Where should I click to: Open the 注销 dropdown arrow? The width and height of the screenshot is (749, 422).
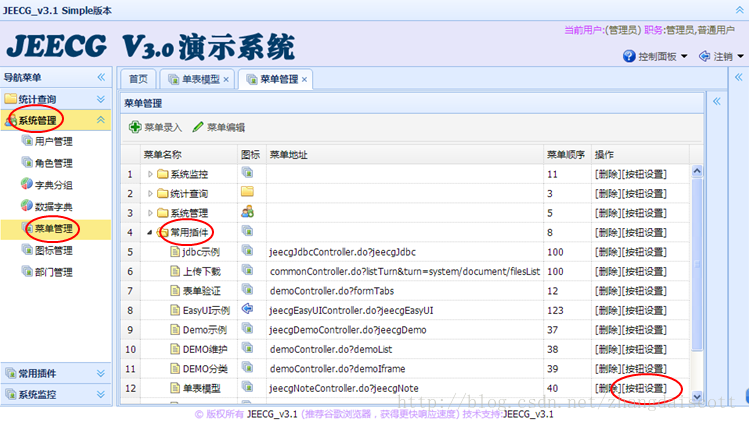tap(740, 56)
